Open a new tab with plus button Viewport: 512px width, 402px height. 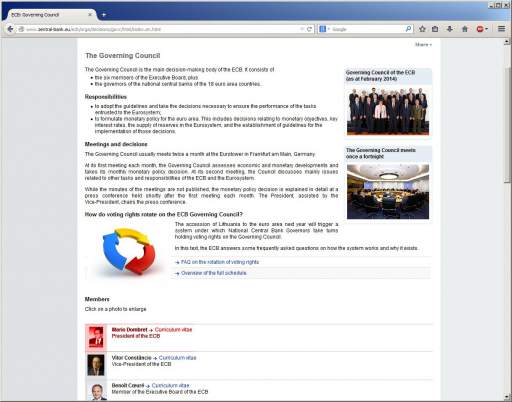pos(104,15)
